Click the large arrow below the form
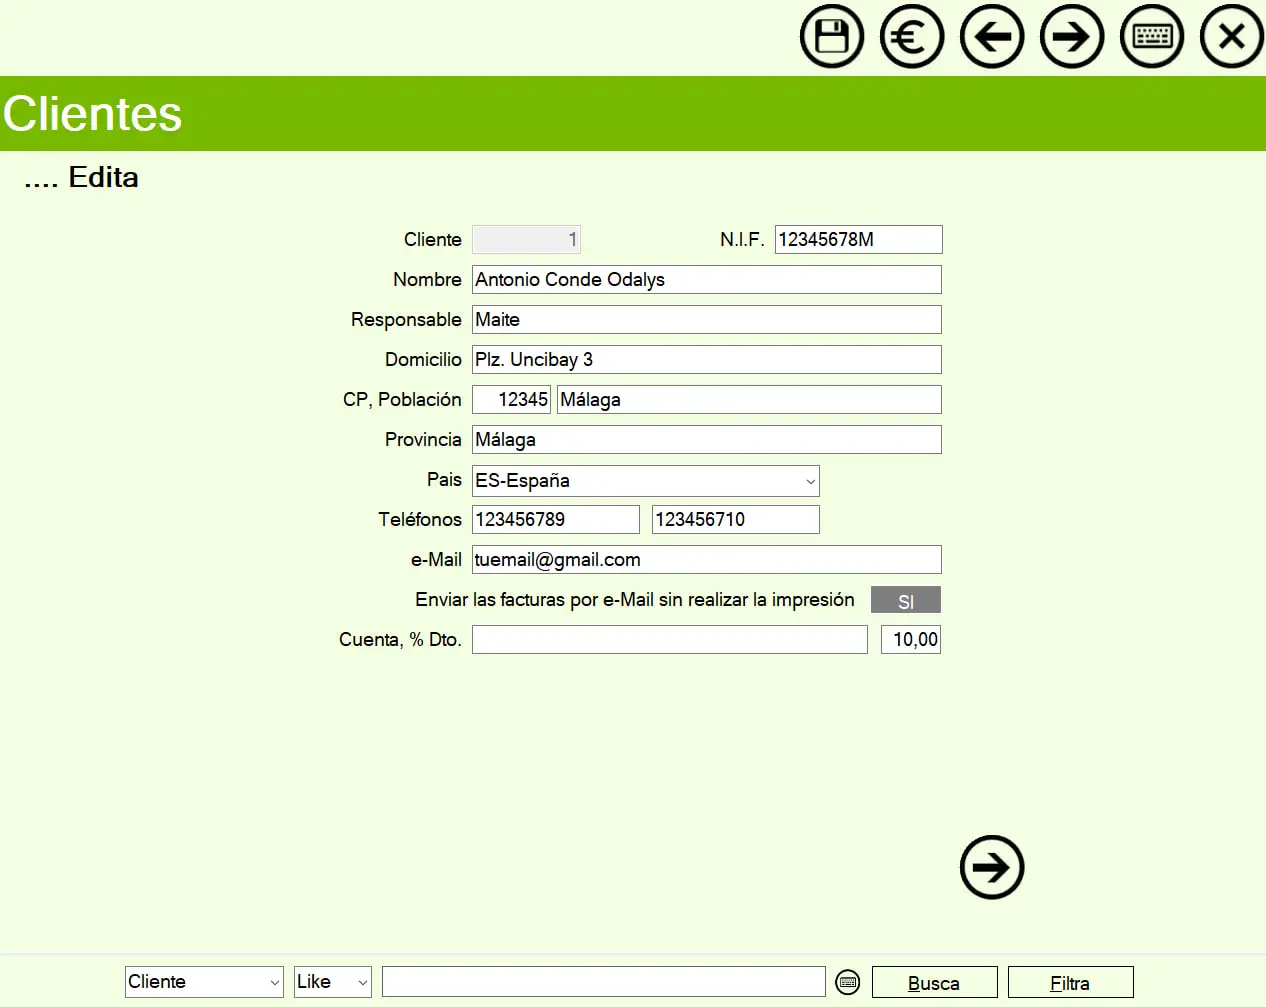The height and width of the screenshot is (1007, 1266). click(x=991, y=867)
